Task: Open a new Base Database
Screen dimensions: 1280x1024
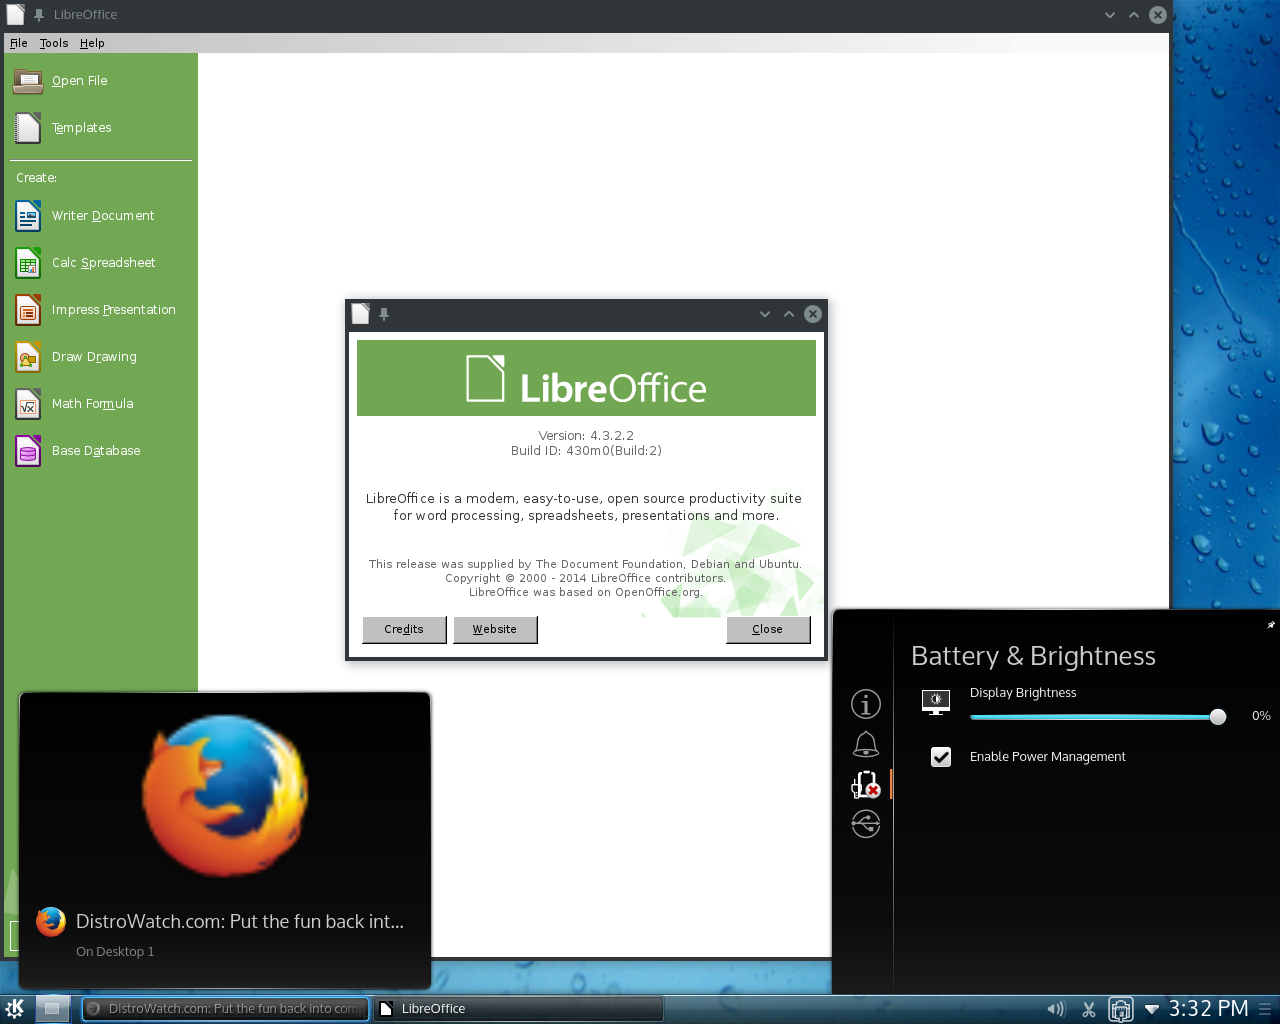Action: pos(78,451)
